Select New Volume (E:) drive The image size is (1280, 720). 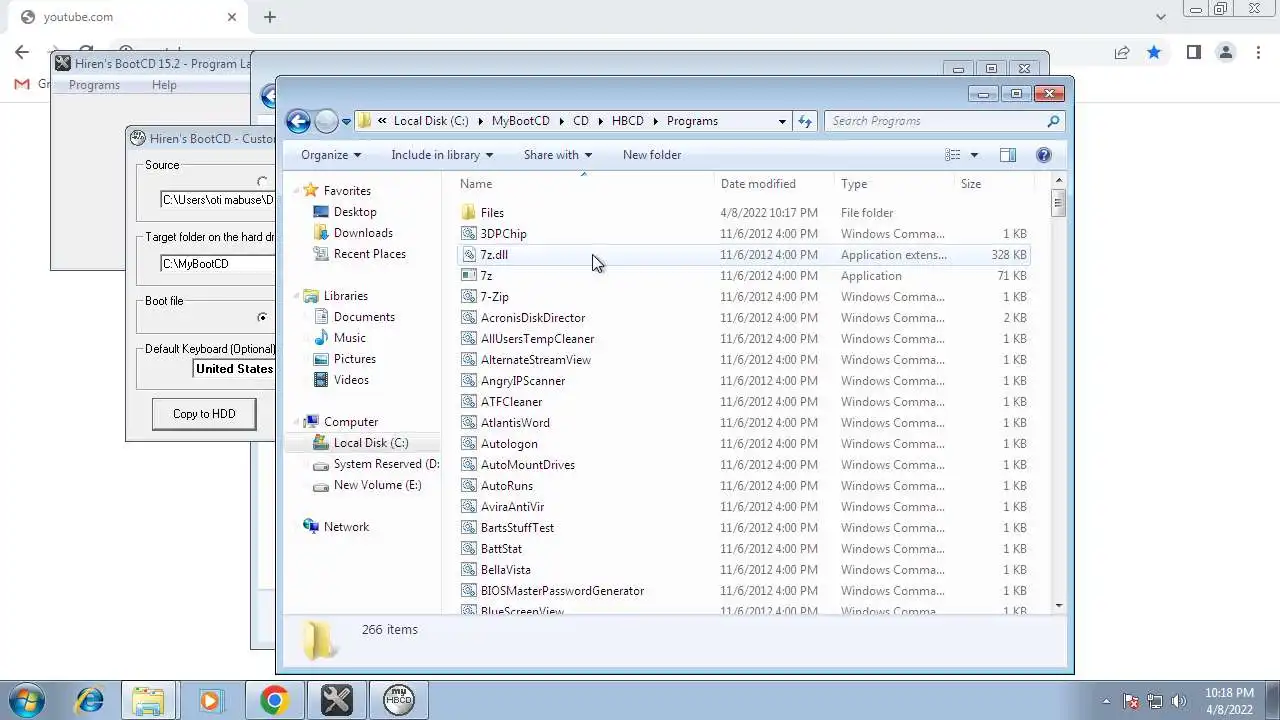pos(377,485)
